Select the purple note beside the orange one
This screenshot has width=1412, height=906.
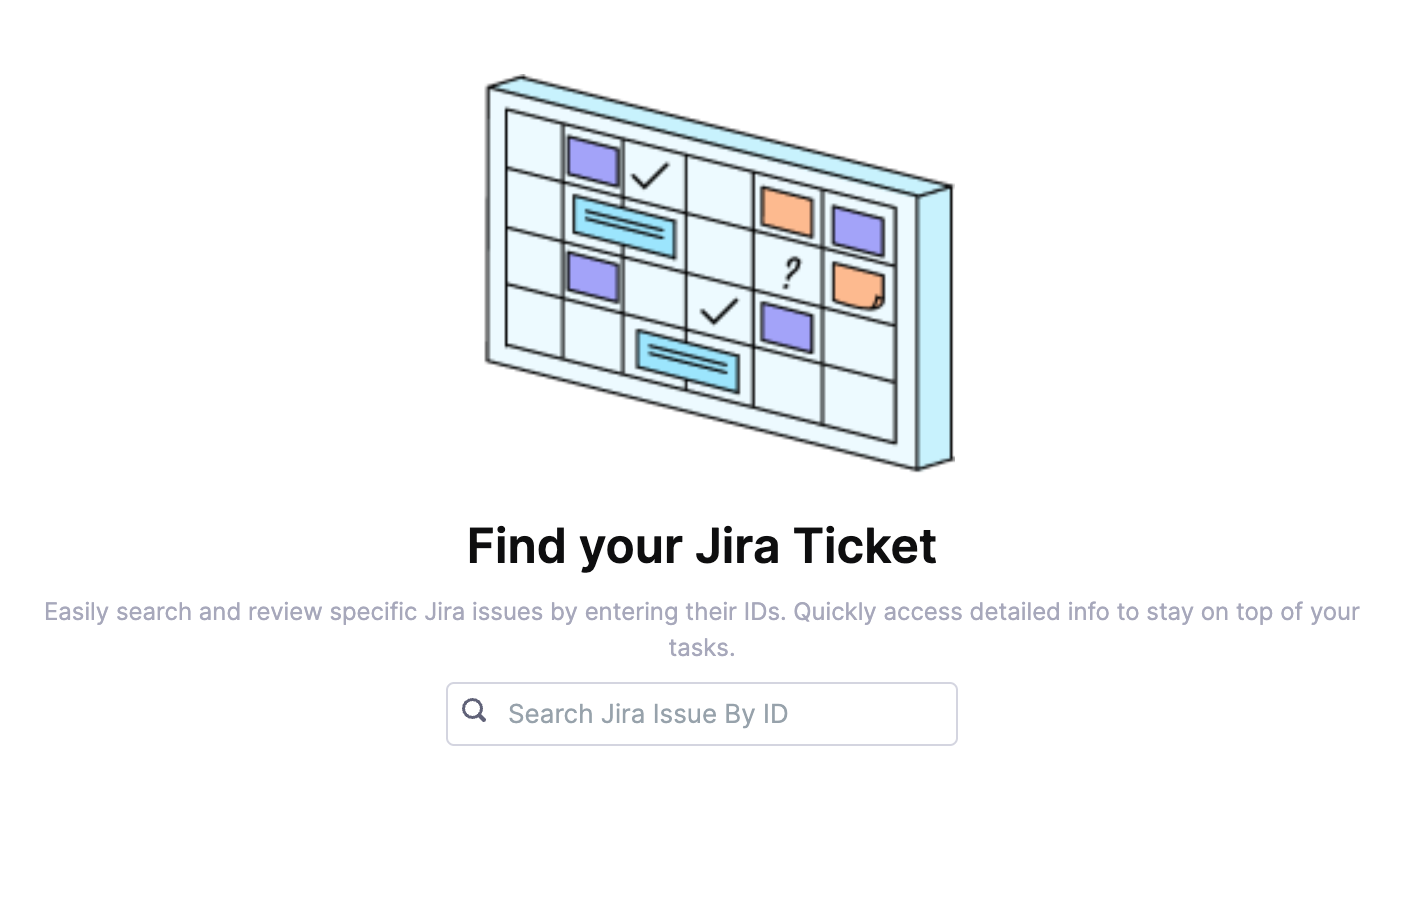point(857,230)
